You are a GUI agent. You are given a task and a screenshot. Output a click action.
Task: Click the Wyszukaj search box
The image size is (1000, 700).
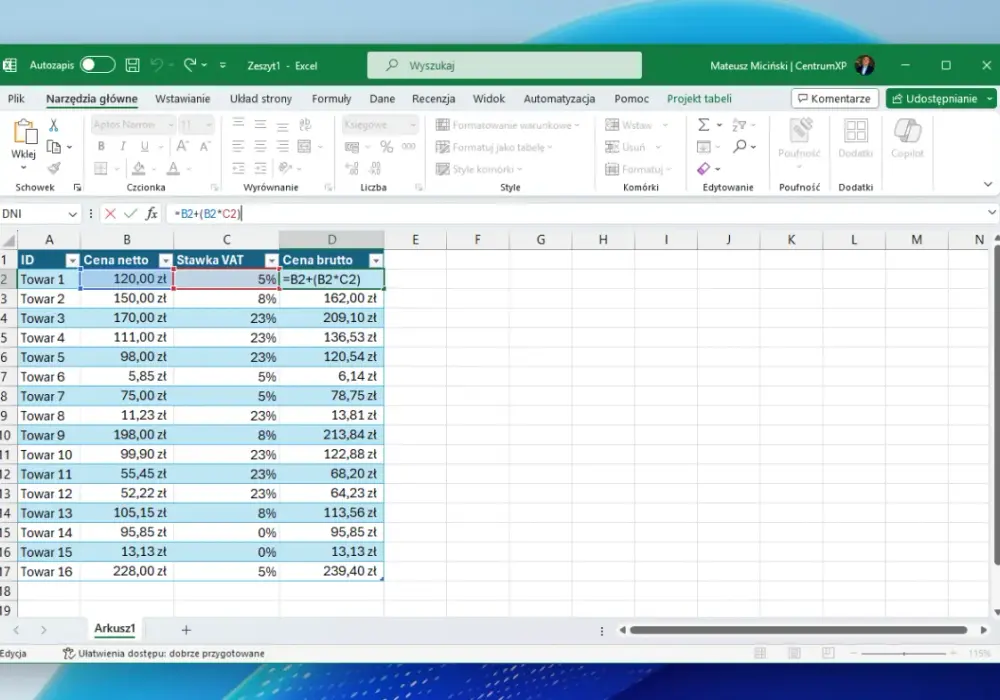504,65
